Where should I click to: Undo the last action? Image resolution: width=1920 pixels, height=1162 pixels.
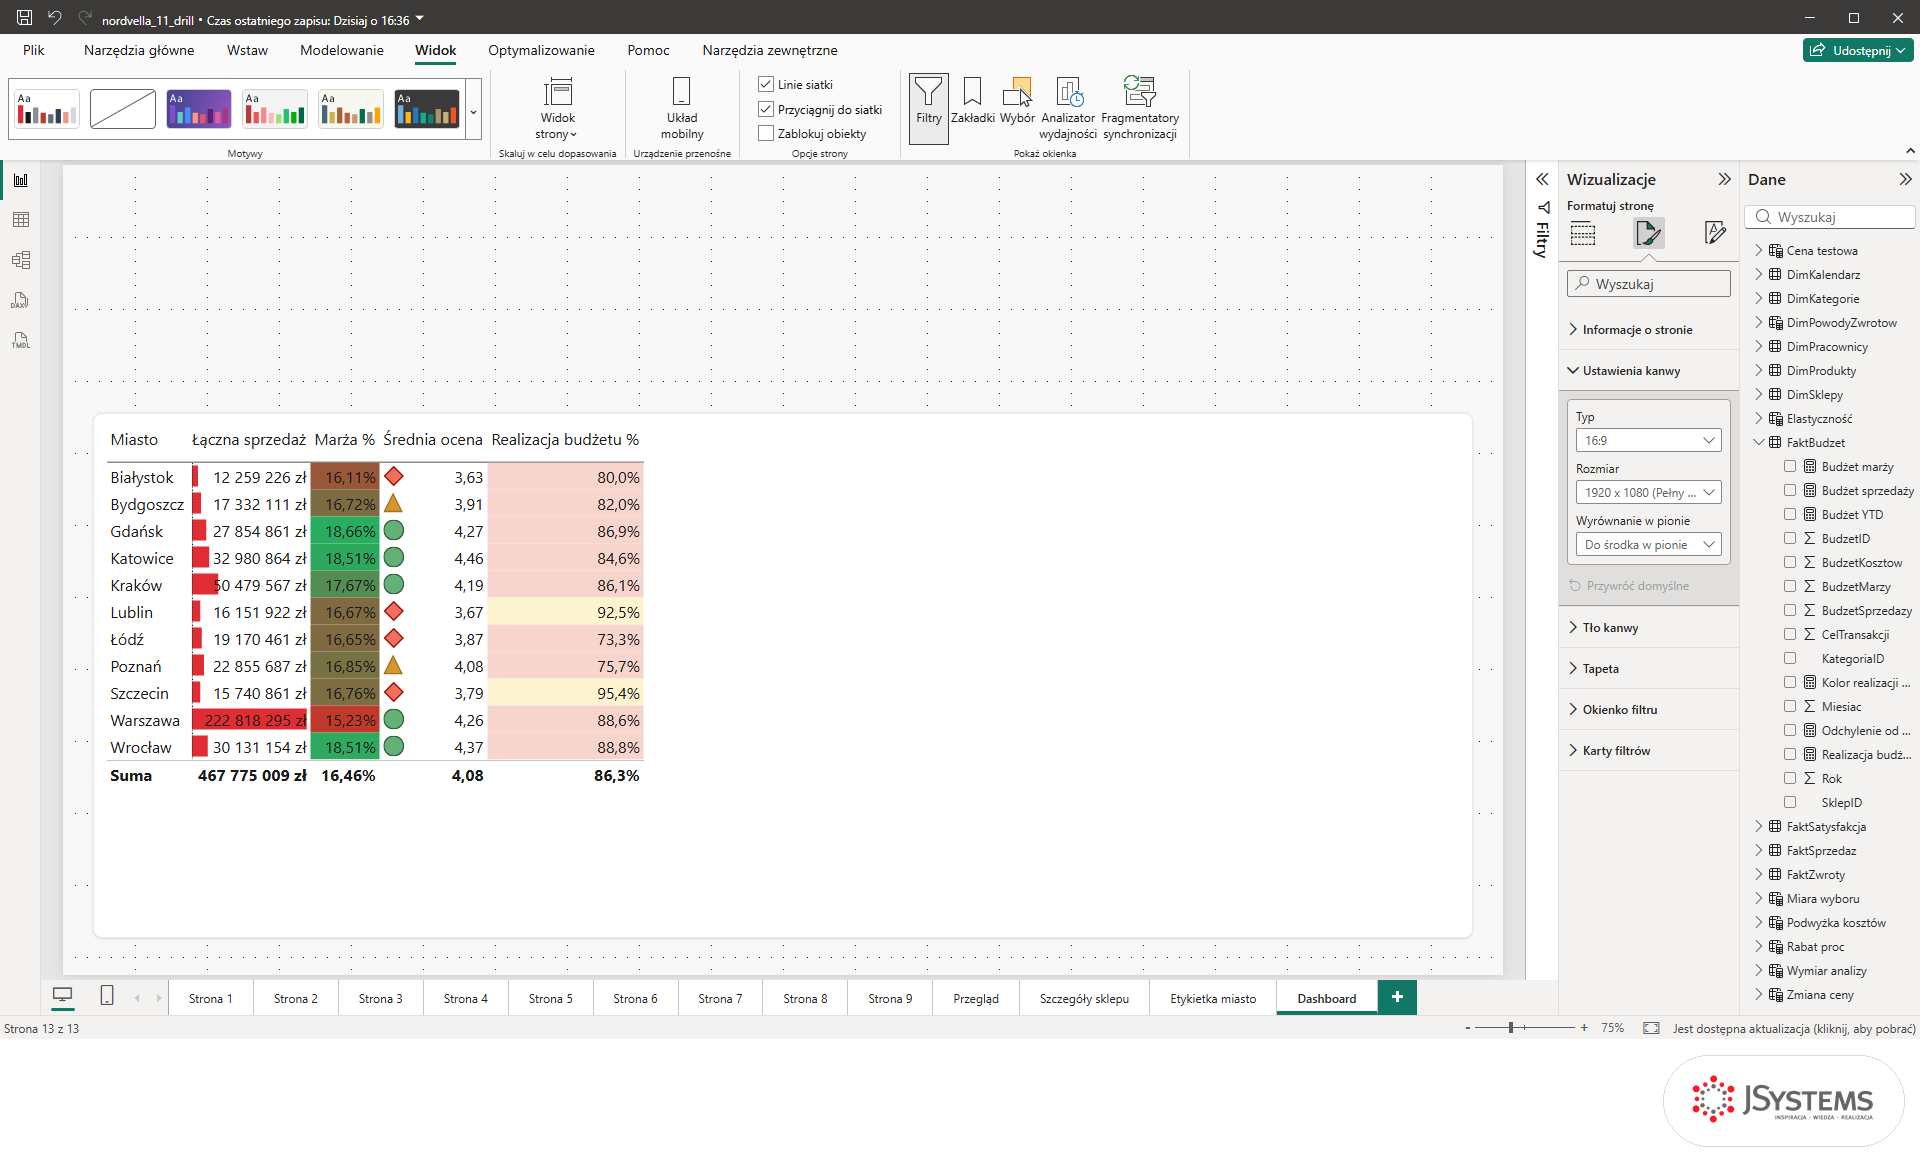click(x=55, y=18)
